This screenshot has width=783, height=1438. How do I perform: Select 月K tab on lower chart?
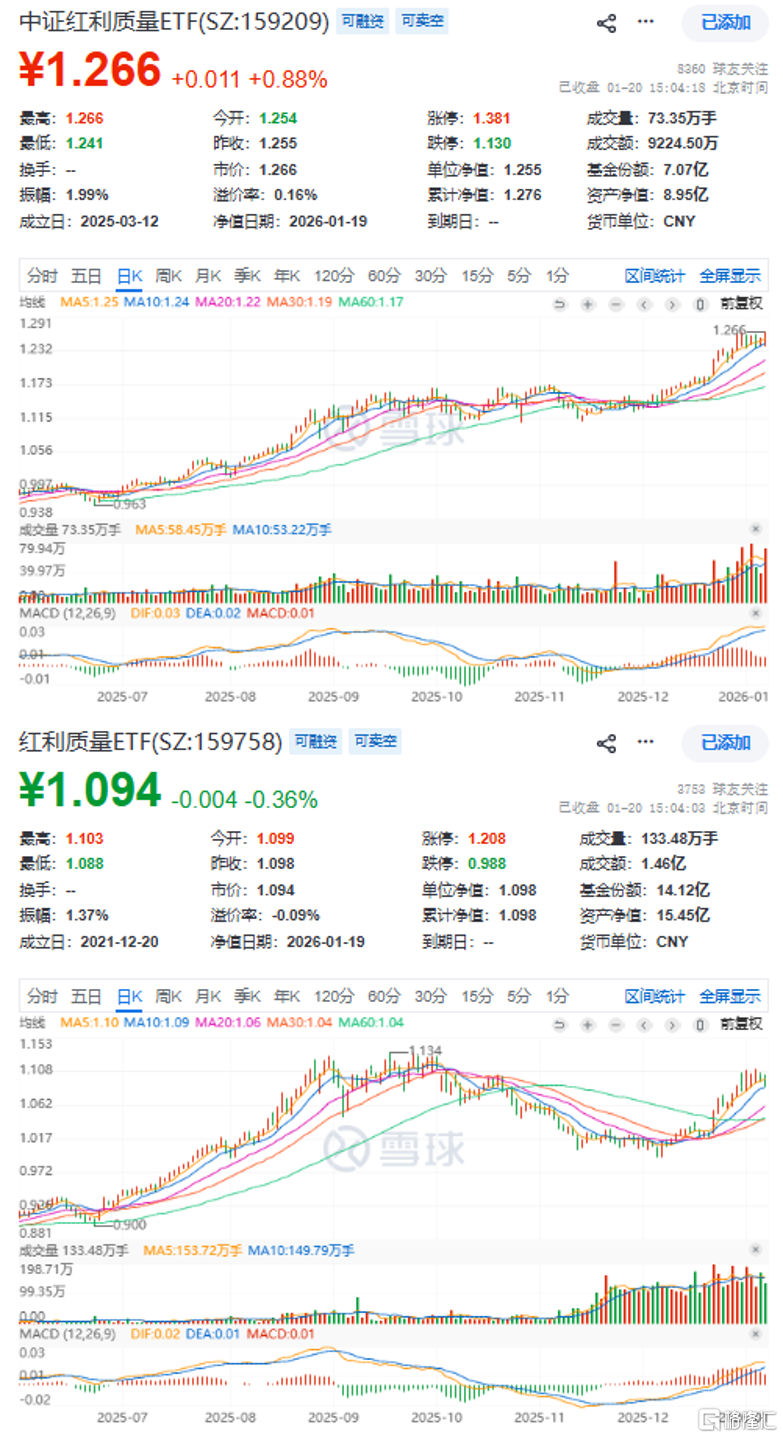pyautogui.click(x=208, y=996)
